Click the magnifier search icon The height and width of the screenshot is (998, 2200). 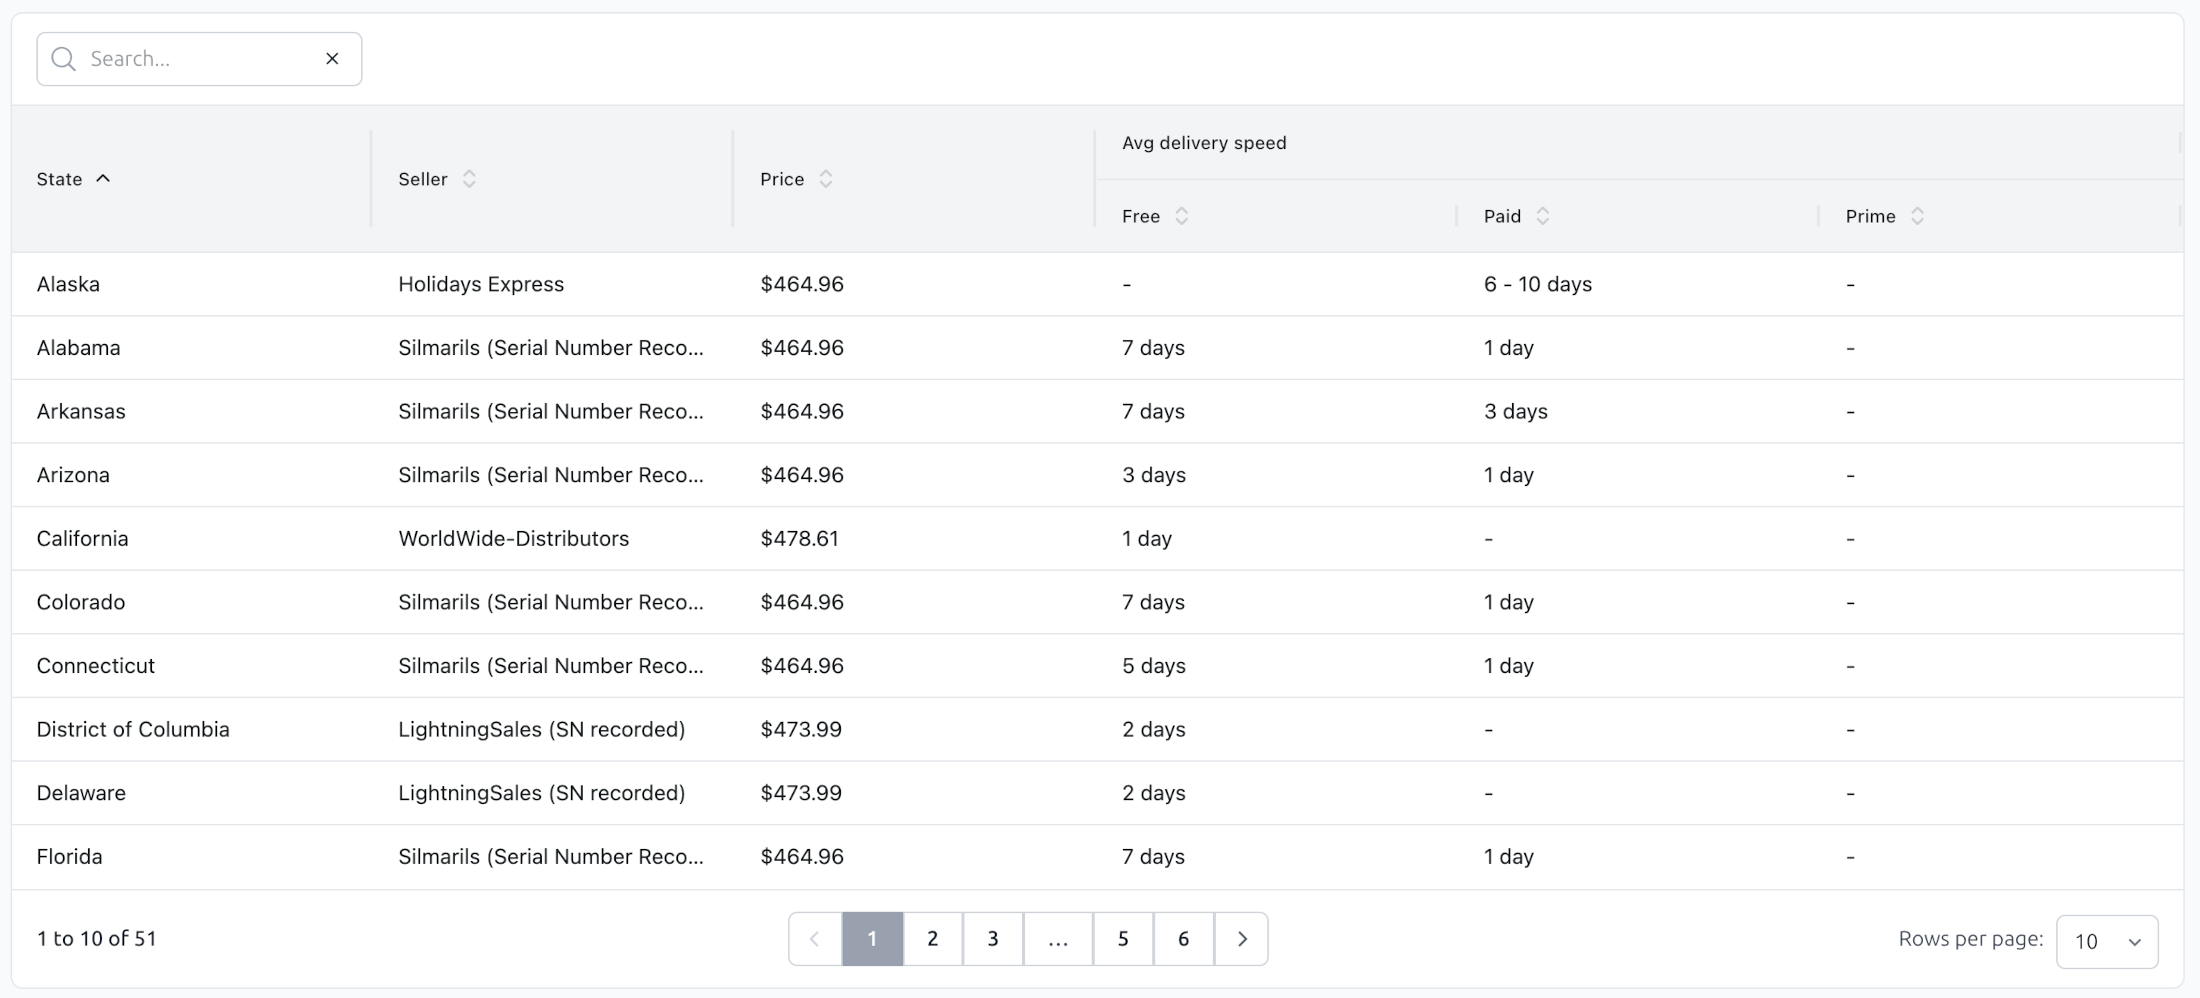pos(63,59)
